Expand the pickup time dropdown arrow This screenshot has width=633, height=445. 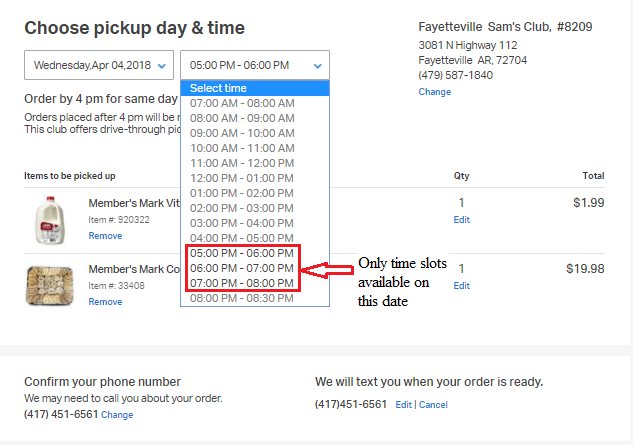pos(317,66)
